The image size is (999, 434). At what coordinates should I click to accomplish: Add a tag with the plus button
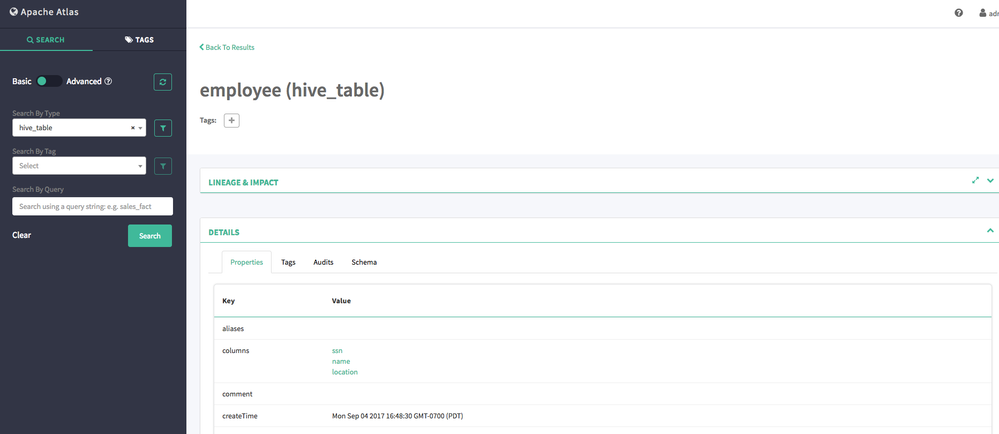(231, 120)
